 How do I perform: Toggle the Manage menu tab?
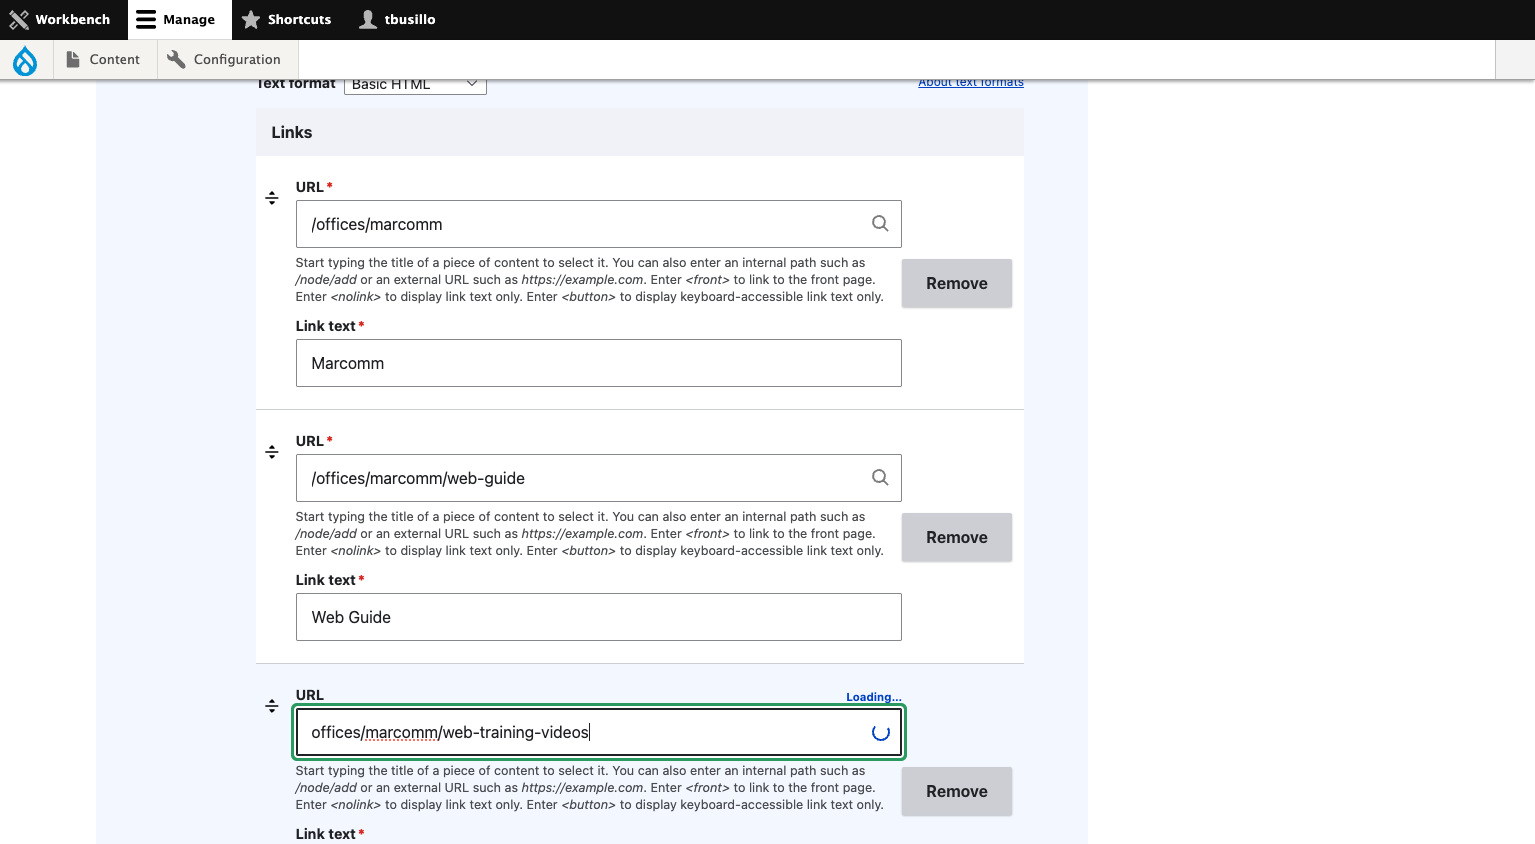click(179, 19)
